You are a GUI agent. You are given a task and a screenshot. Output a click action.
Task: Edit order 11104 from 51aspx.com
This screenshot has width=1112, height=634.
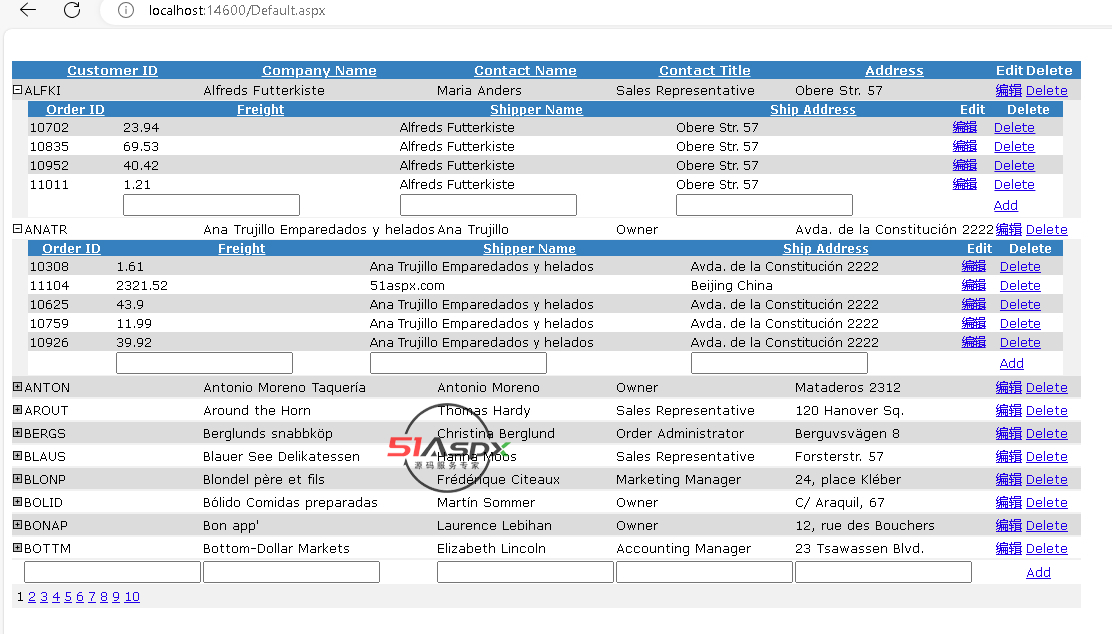point(973,286)
